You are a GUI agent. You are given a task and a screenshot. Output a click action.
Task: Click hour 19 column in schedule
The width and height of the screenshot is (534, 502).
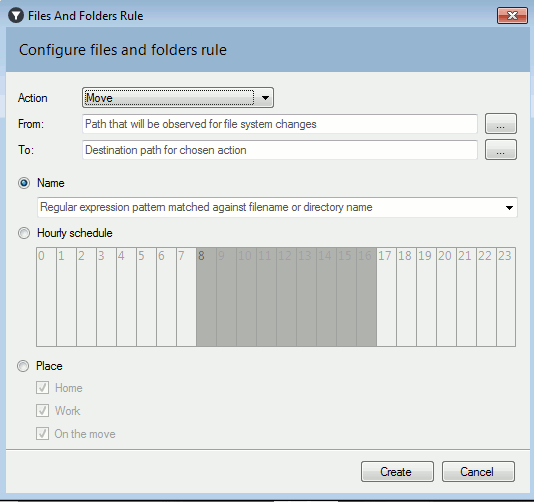point(426,297)
